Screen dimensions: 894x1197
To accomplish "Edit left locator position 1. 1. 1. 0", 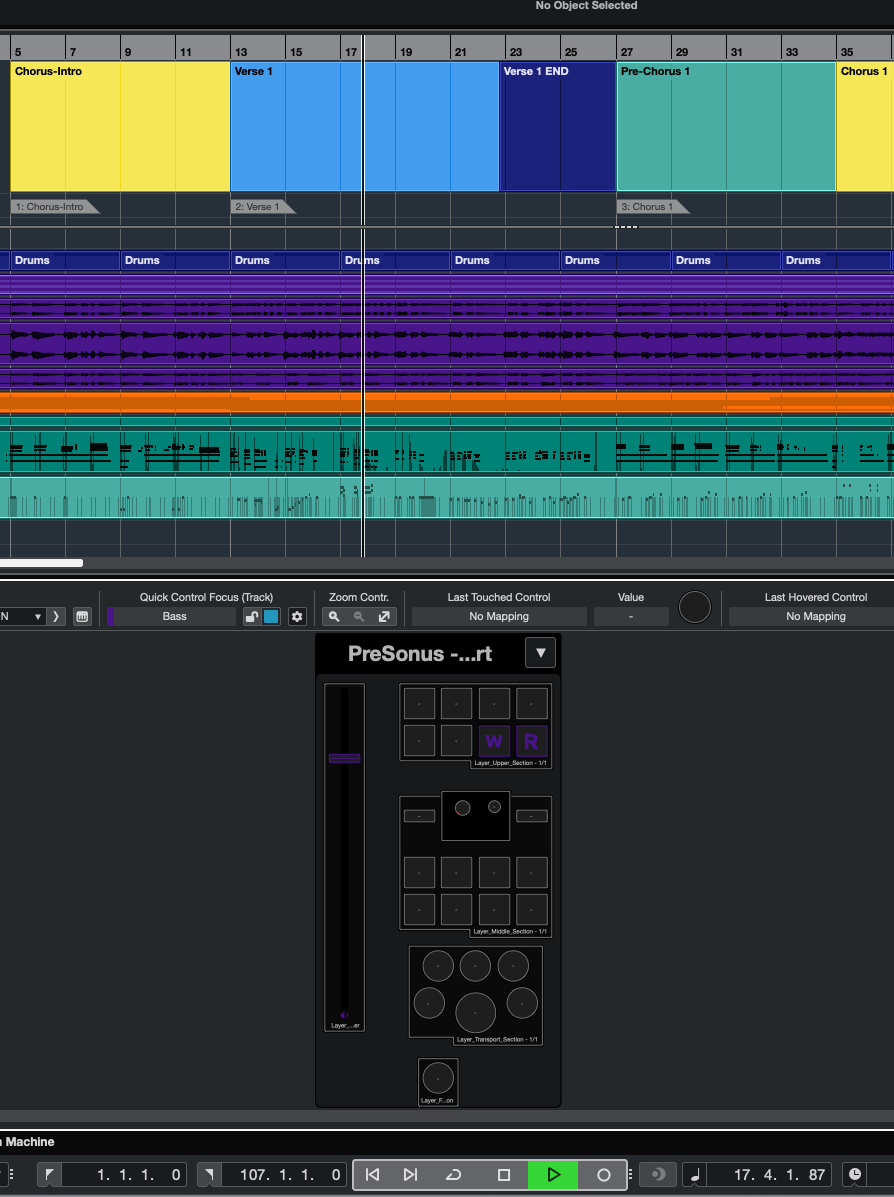I will [x=124, y=1174].
